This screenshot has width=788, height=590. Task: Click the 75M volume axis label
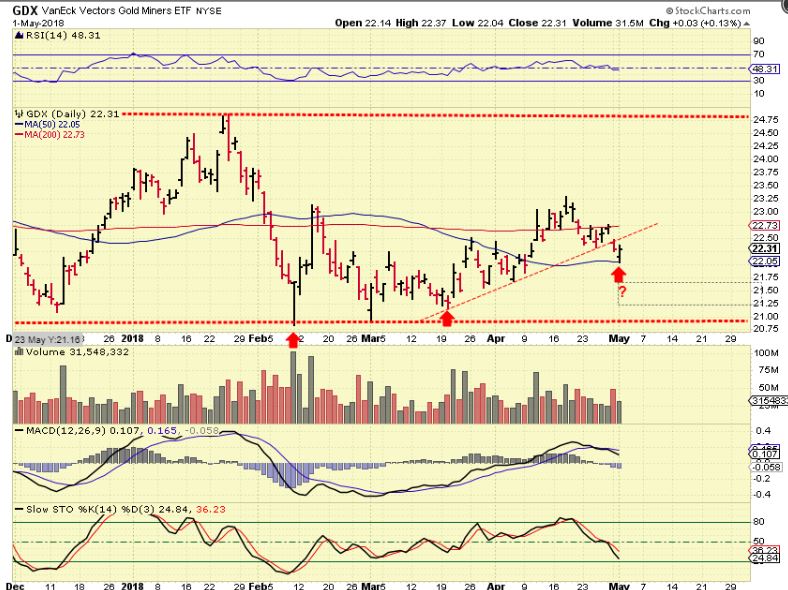(x=768, y=370)
